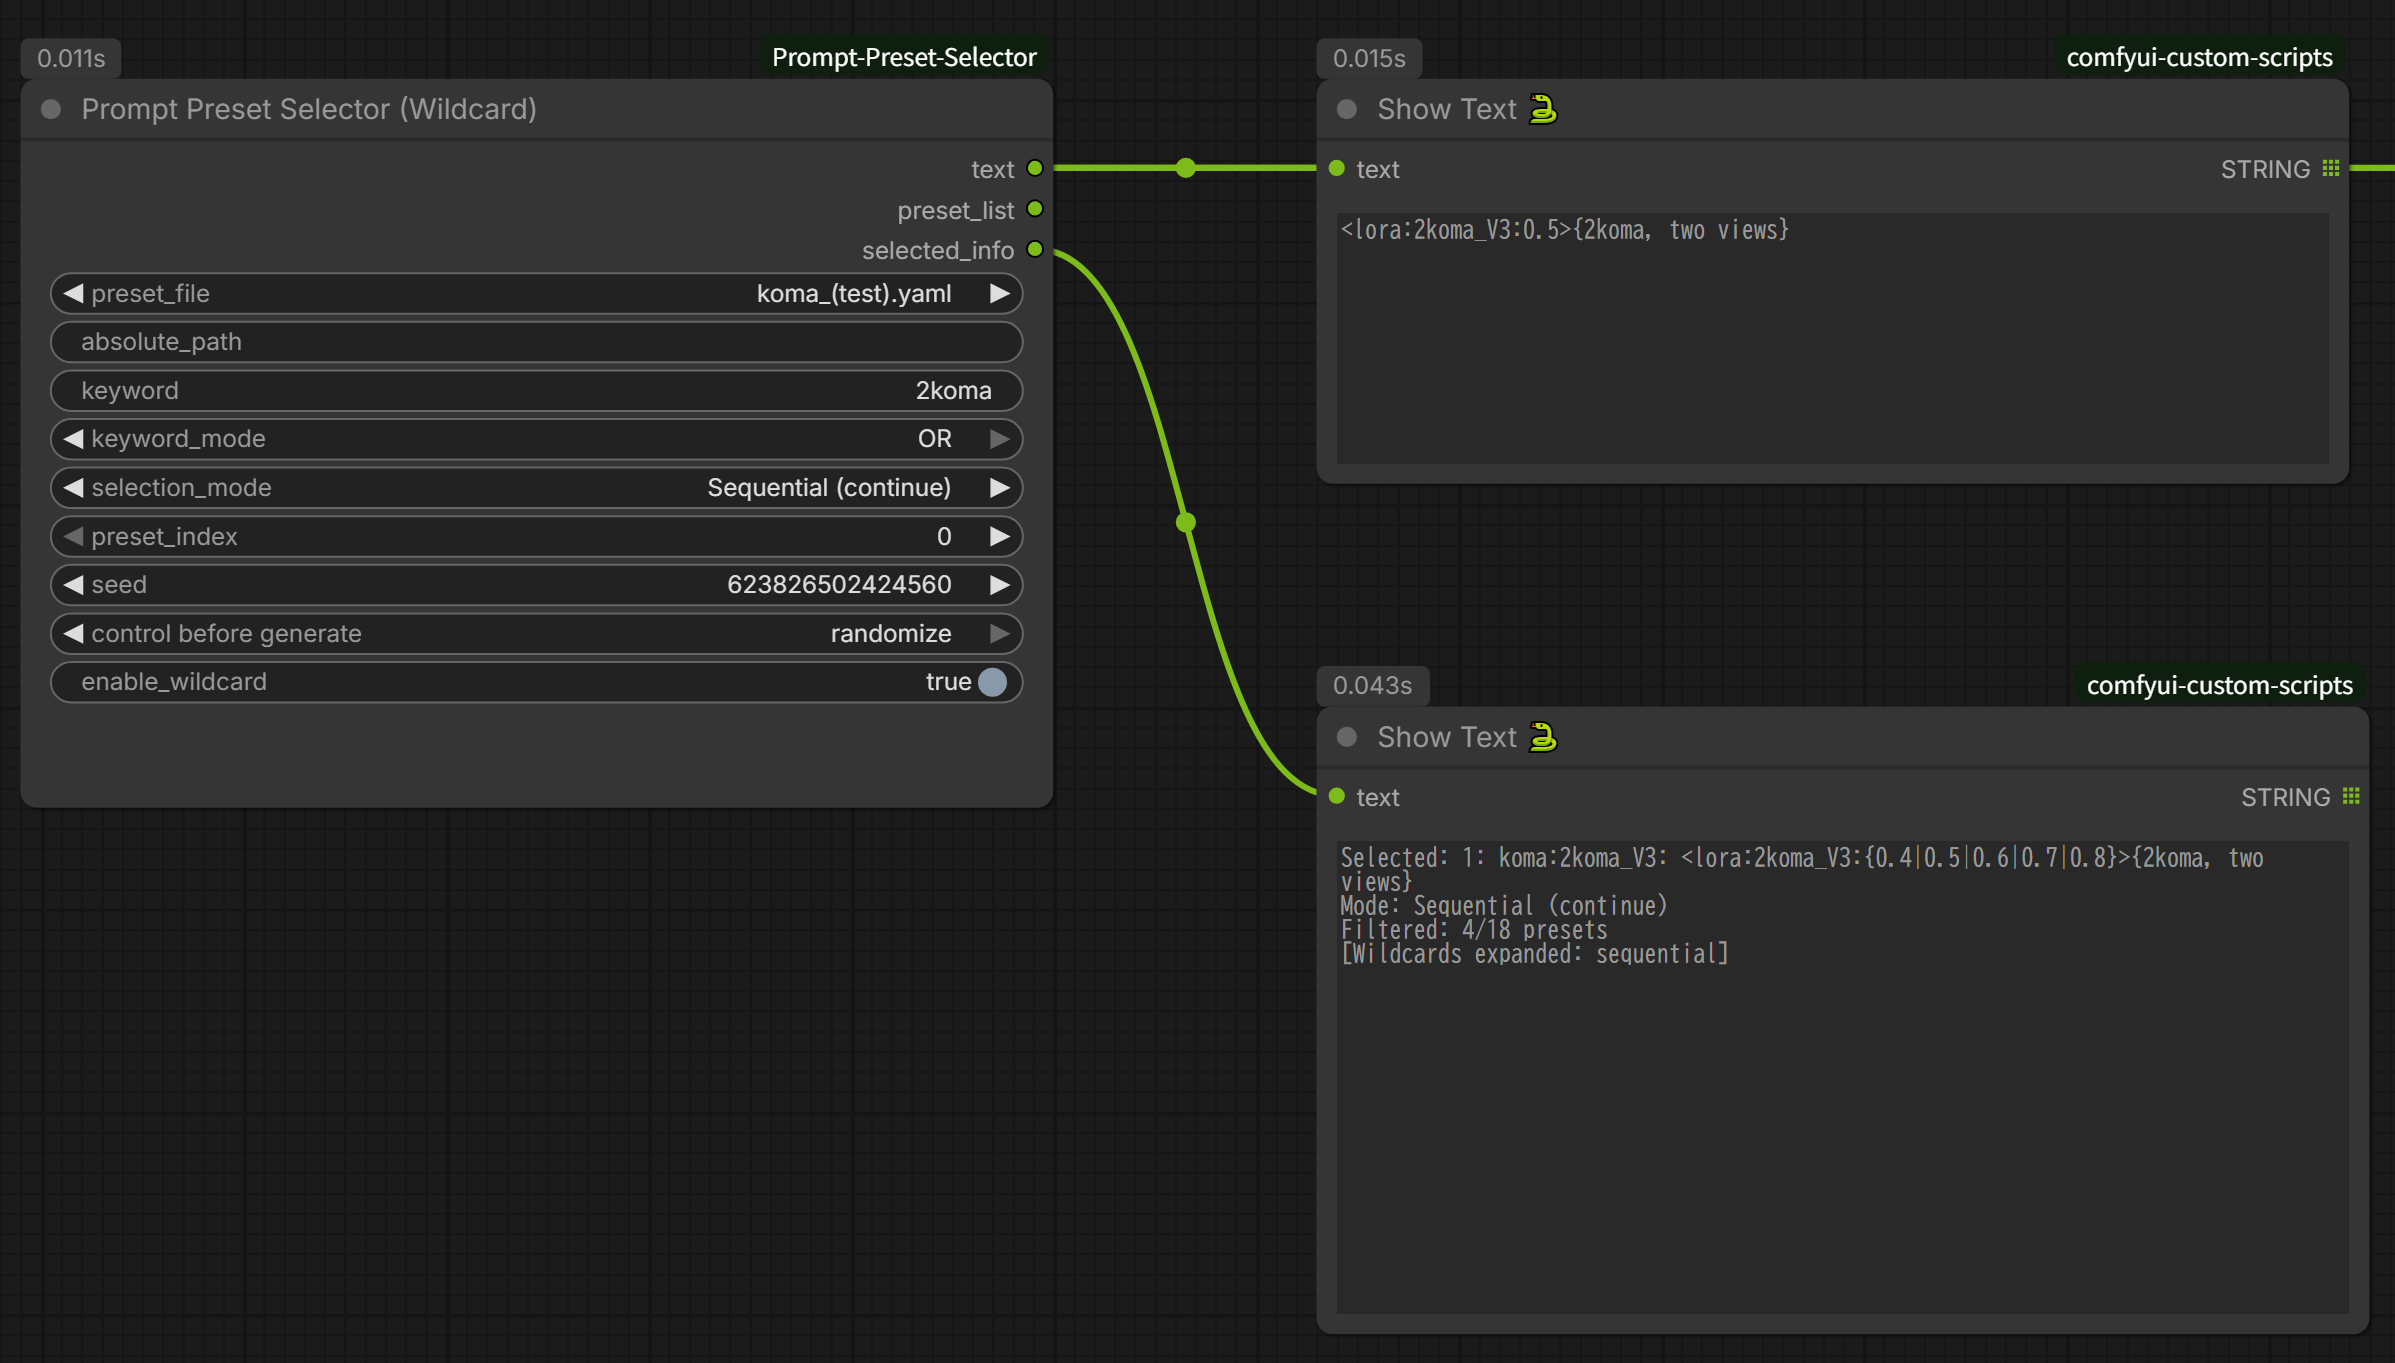The width and height of the screenshot is (2395, 1363).
Task: Decrease the preset_index value
Action: (73, 536)
